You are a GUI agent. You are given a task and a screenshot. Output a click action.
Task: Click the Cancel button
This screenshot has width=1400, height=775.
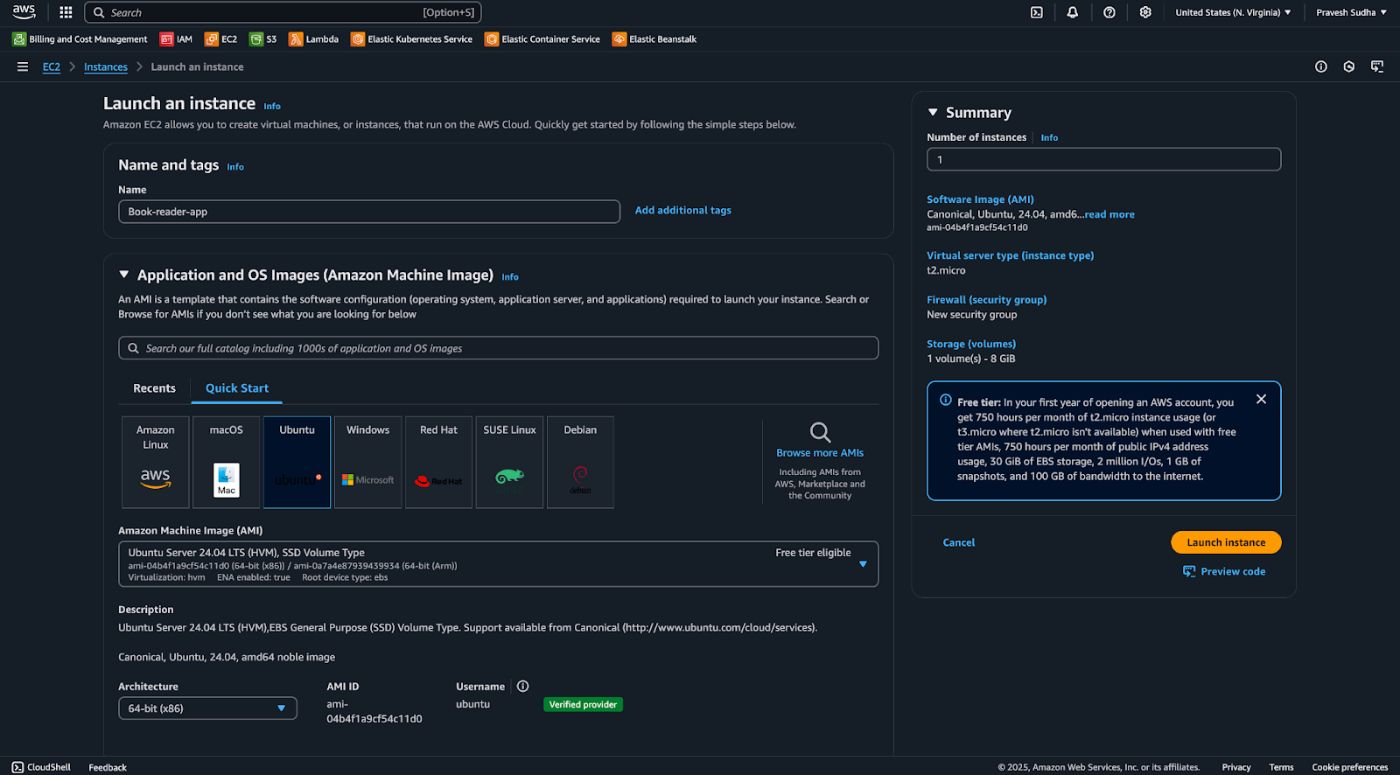pyautogui.click(x=958, y=542)
